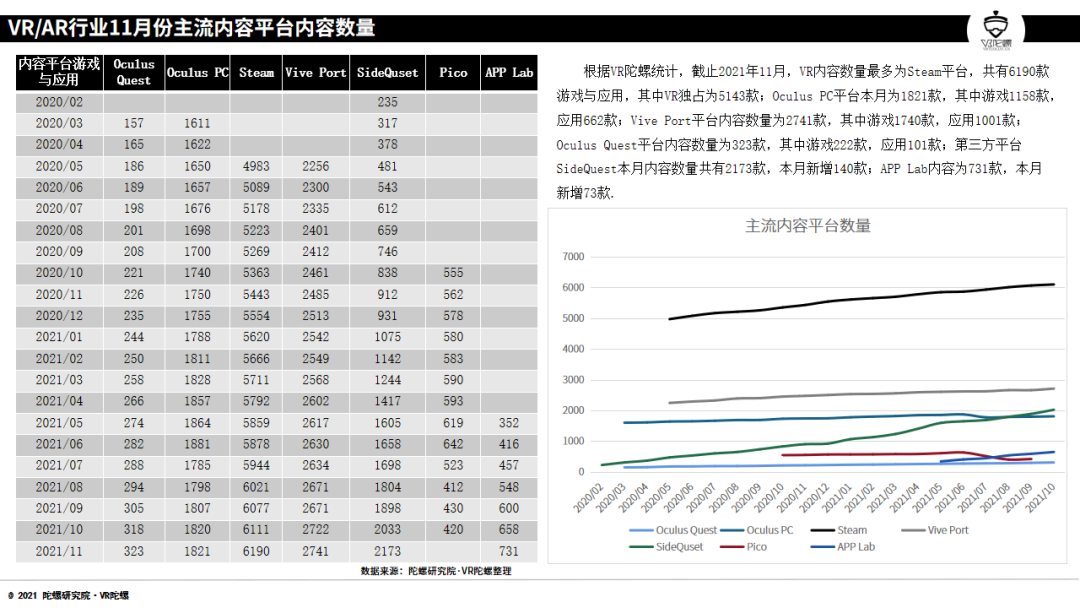Click the 2020/05 row date cell
Image resolution: width=1080 pixels, height=608 pixels.
pos(59,166)
